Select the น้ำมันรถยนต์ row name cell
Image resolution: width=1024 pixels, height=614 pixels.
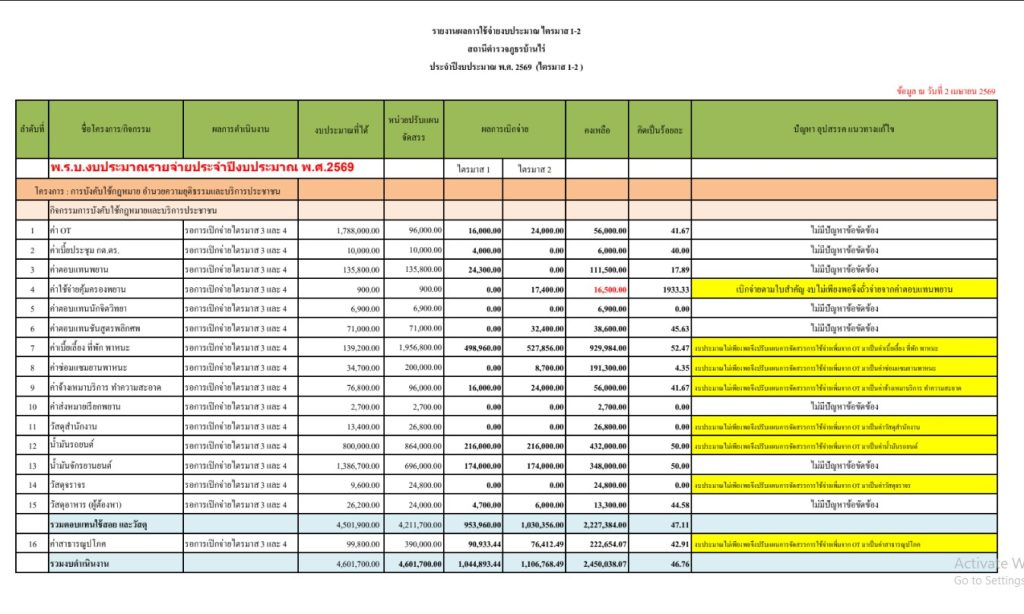[116, 445]
